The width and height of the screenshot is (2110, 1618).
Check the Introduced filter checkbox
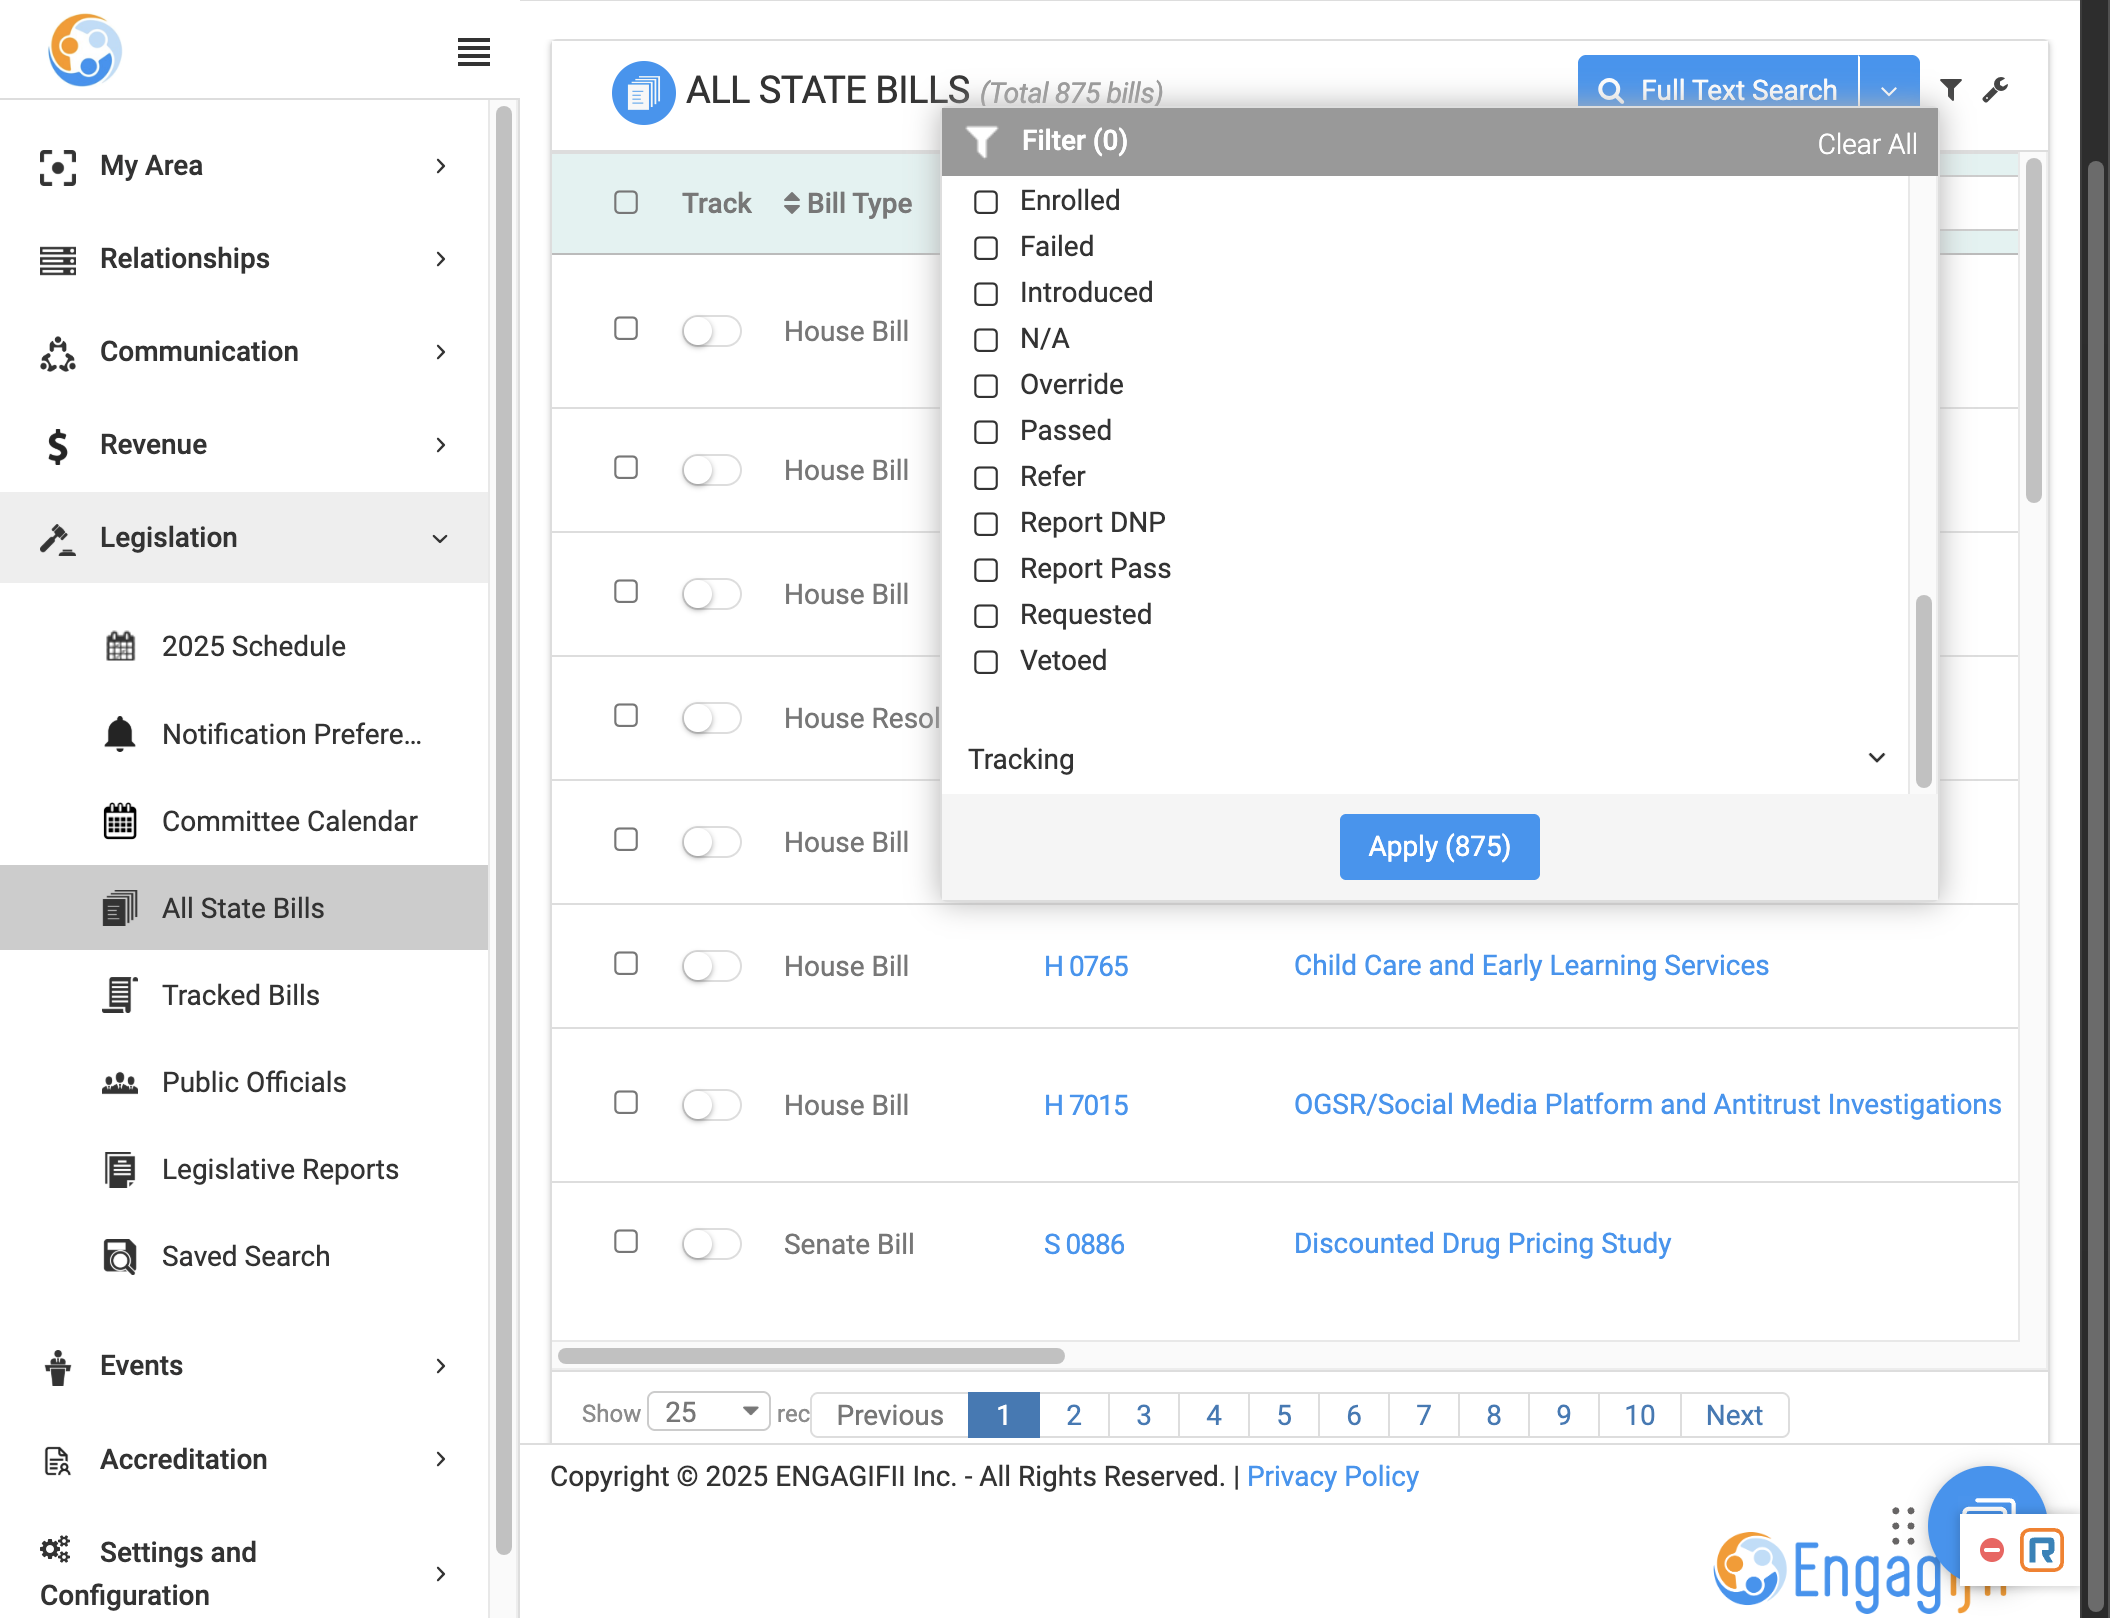(986, 294)
